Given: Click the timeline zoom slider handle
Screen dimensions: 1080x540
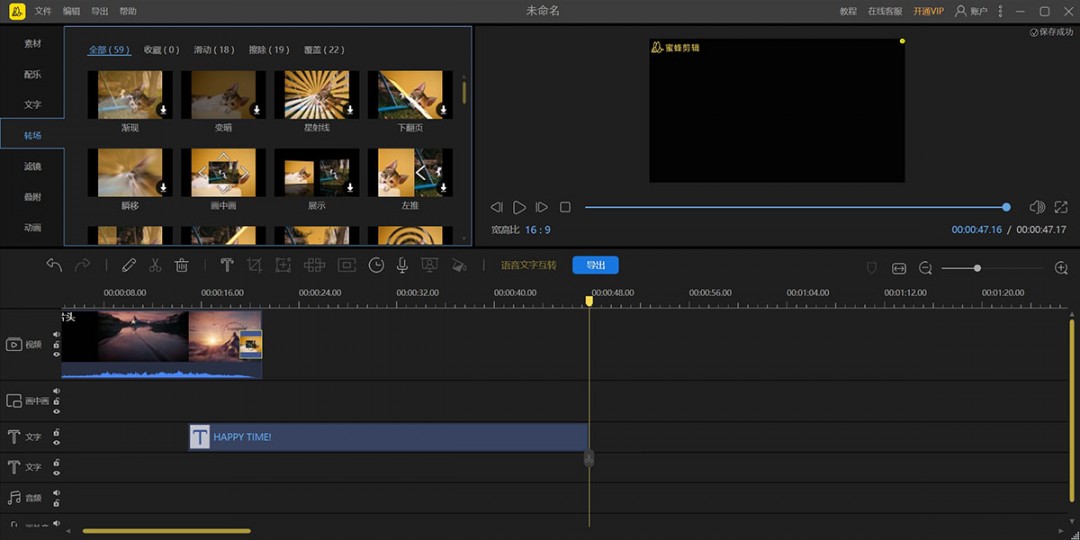Looking at the screenshot, I should coord(977,268).
